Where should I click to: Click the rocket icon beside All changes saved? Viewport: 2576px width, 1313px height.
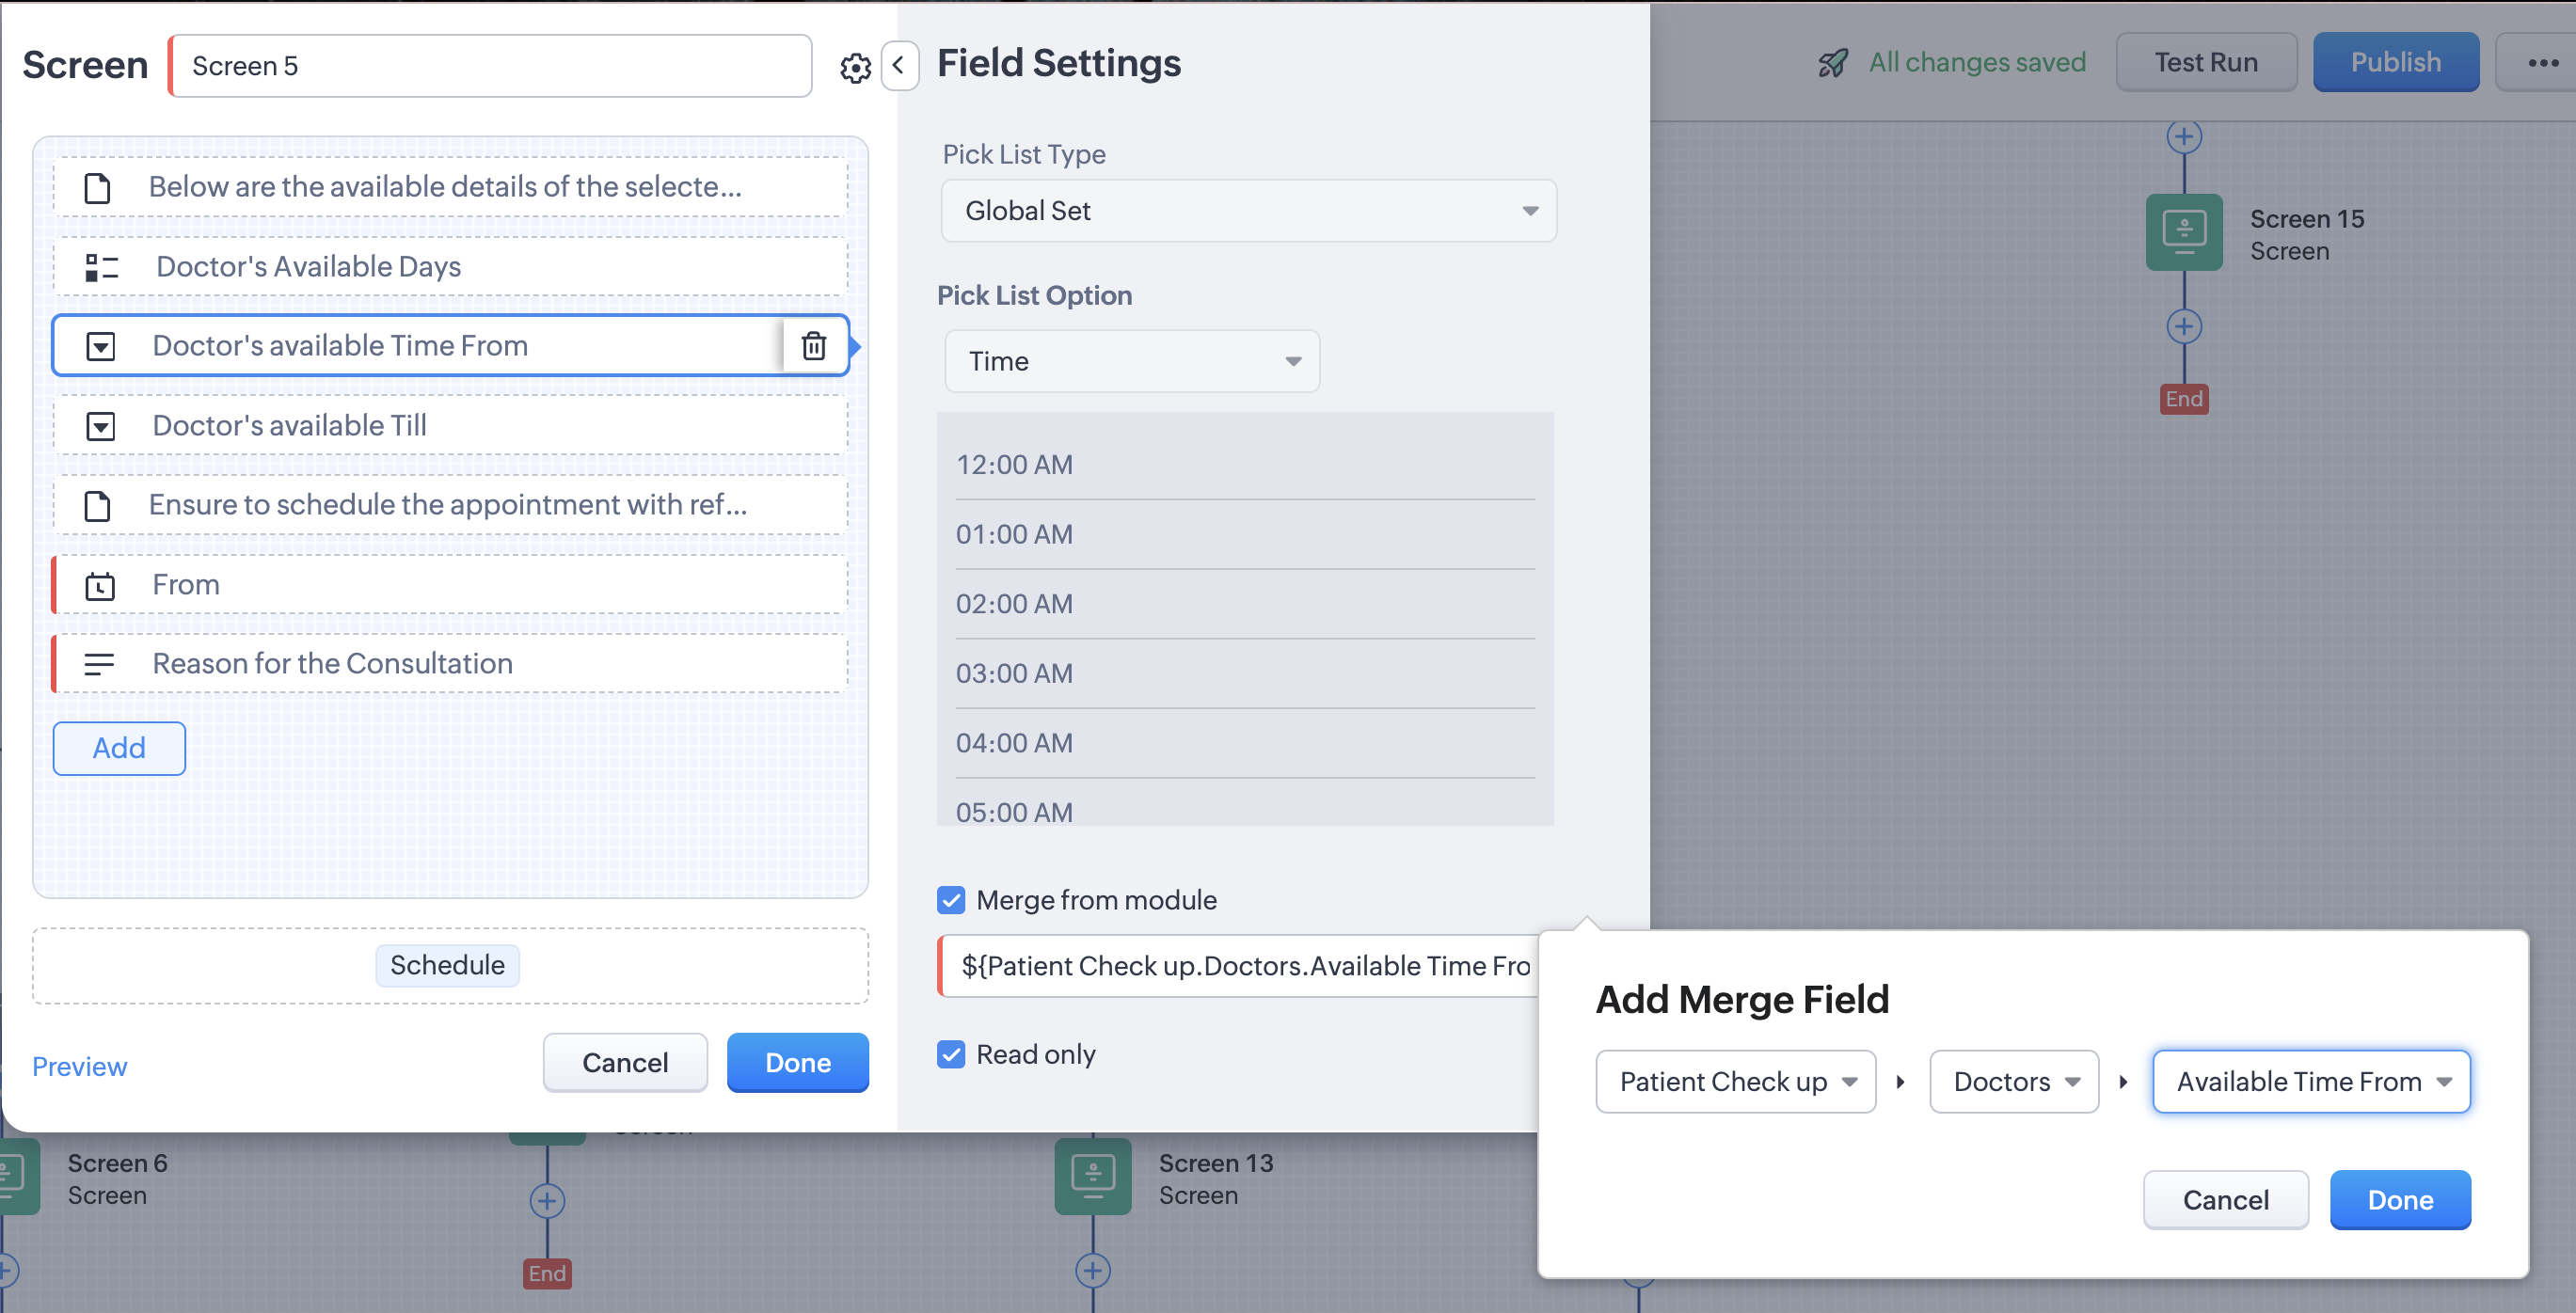point(1833,63)
